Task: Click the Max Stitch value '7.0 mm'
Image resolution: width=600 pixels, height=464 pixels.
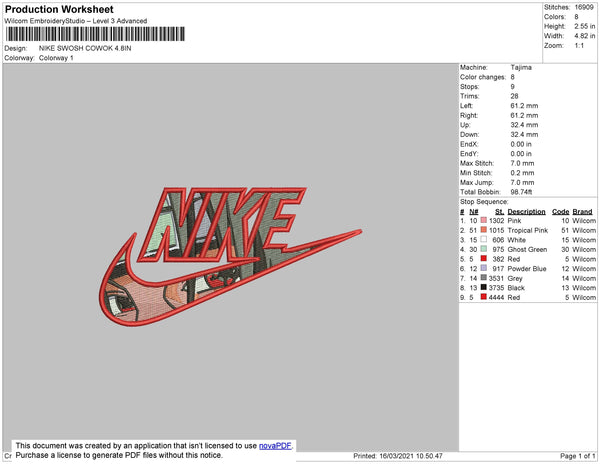Action: [522, 163]
